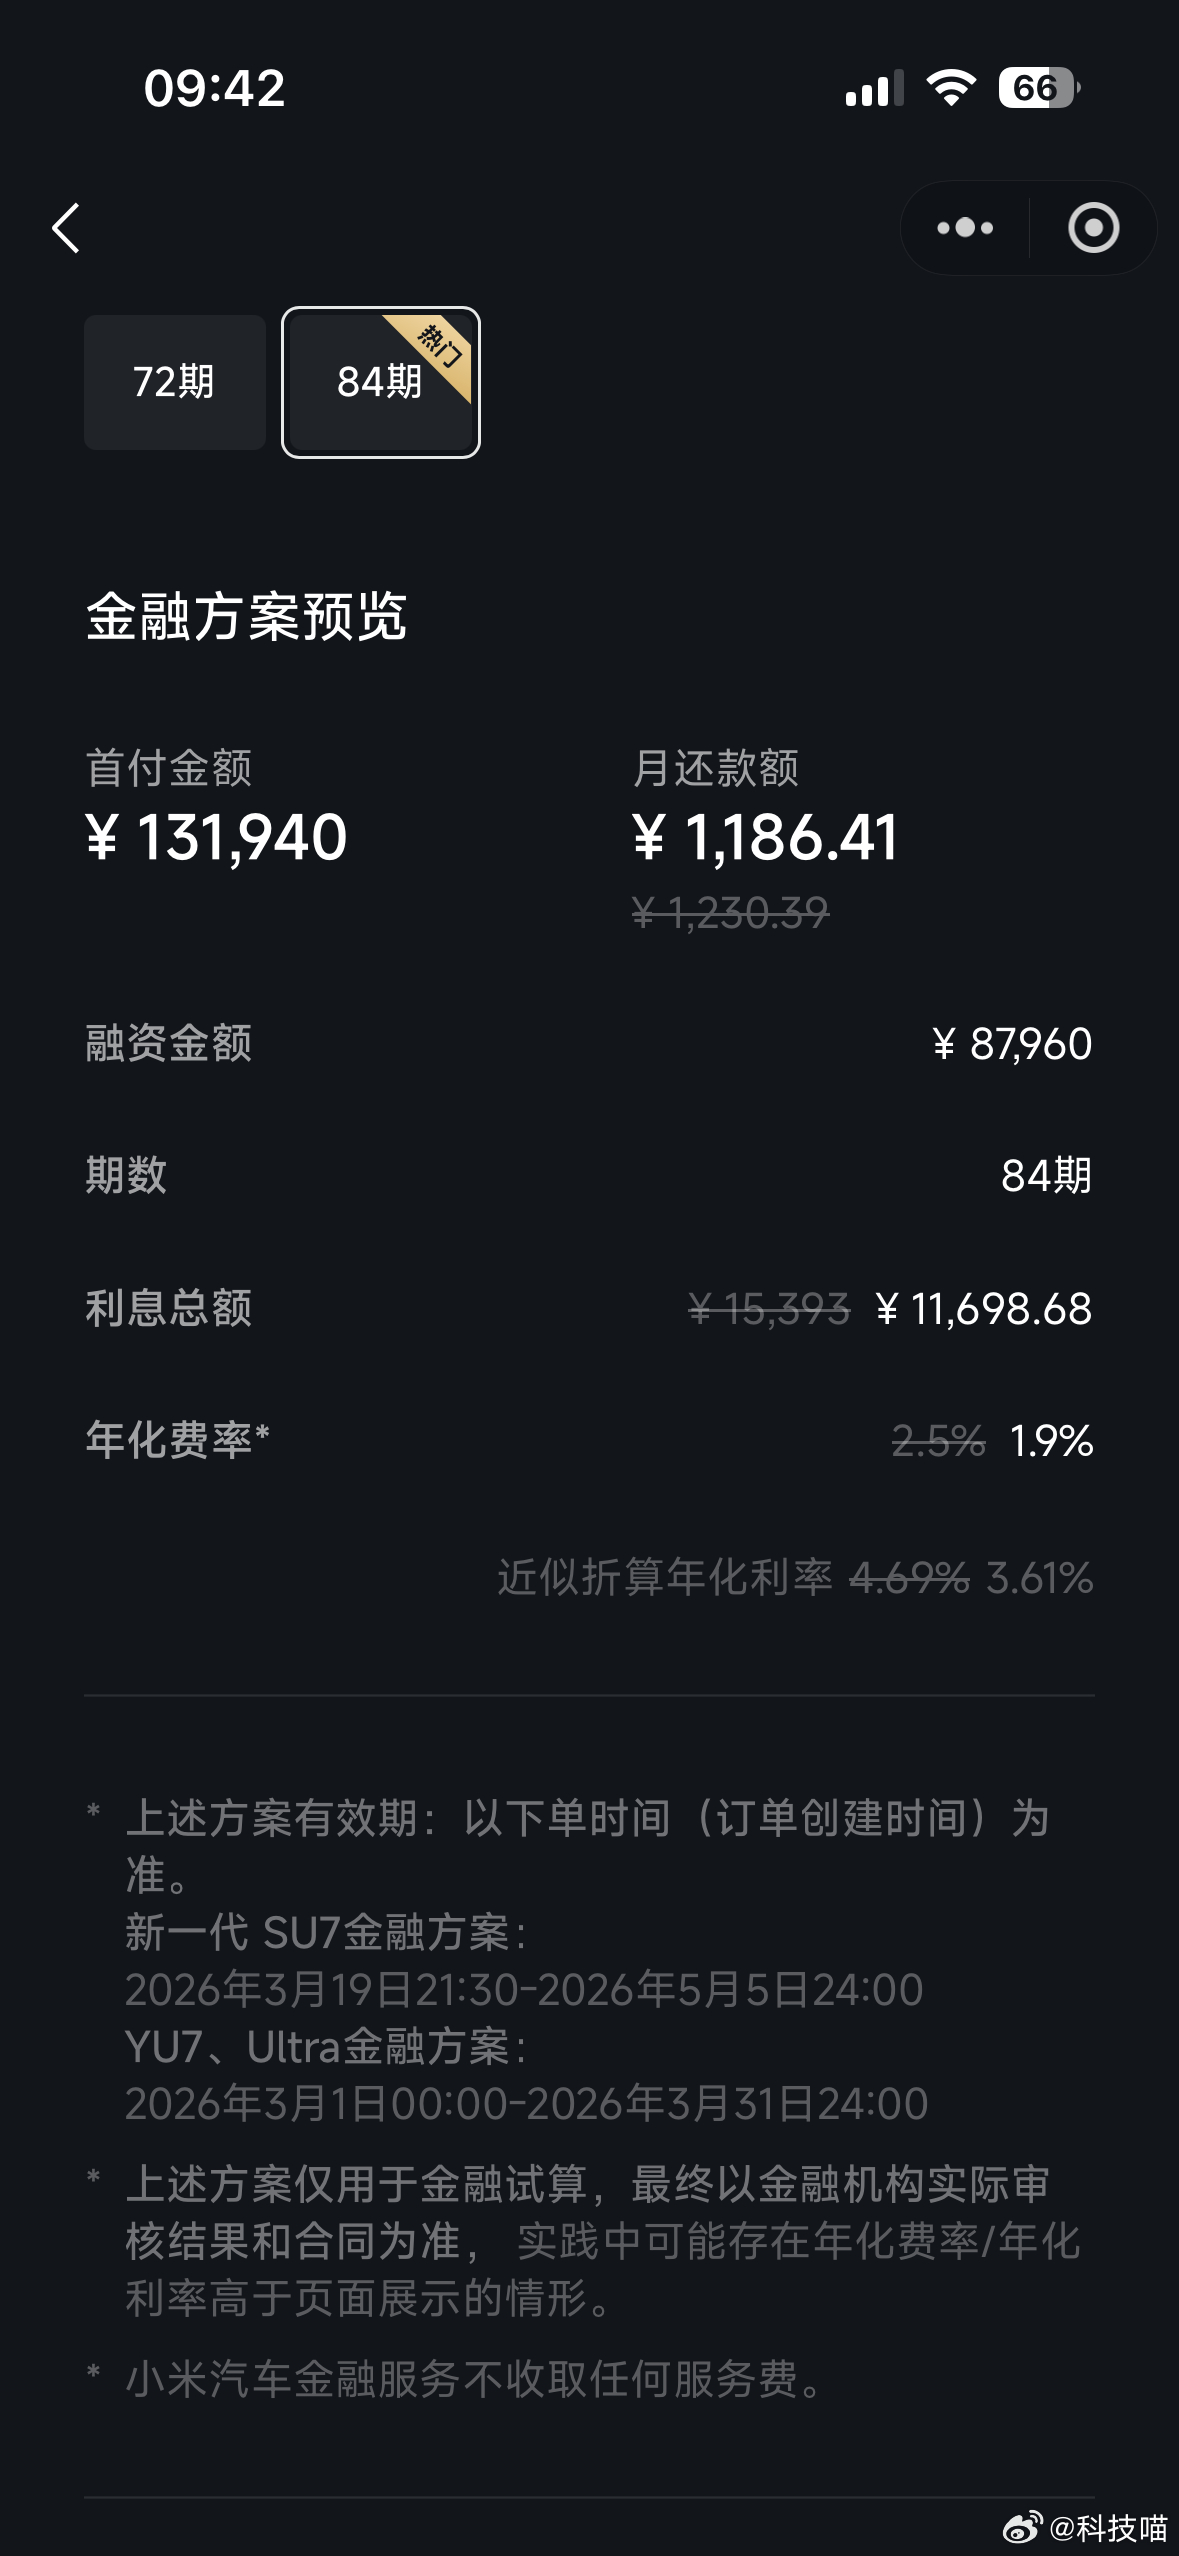Tap the 小米汽车金融服务 no service fee note
1179x2556 pixels.
(x=473, y=2379)
